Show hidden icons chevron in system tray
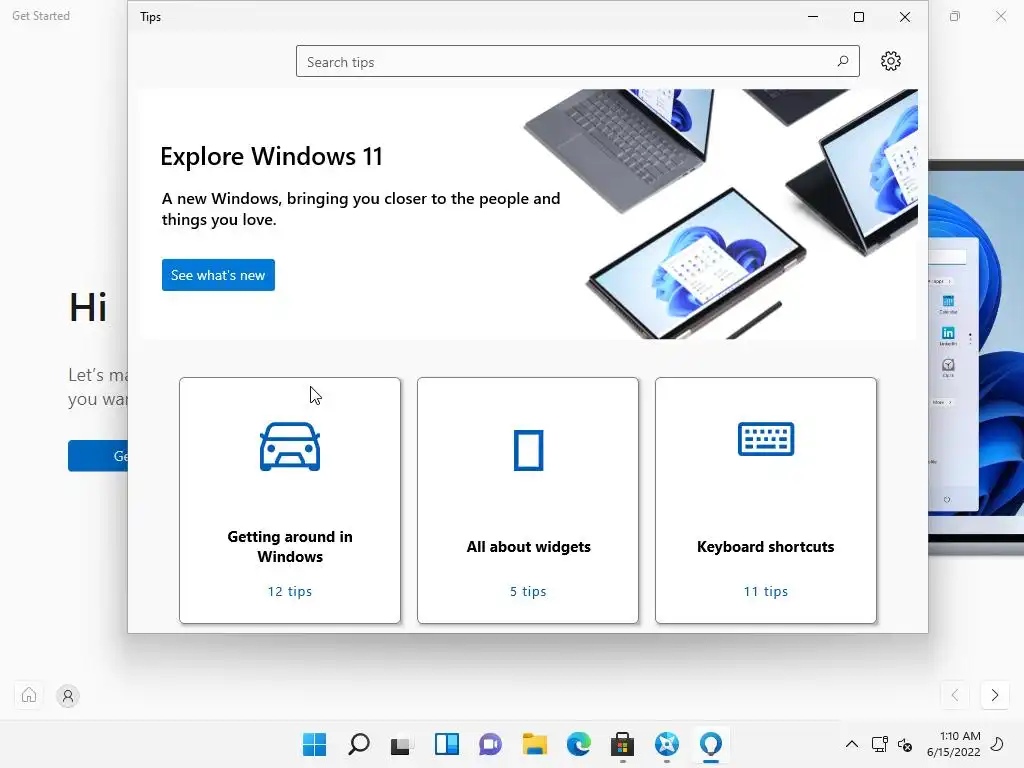The height and width of the screenshot is (768, 1024). click(x=852, y=744)
